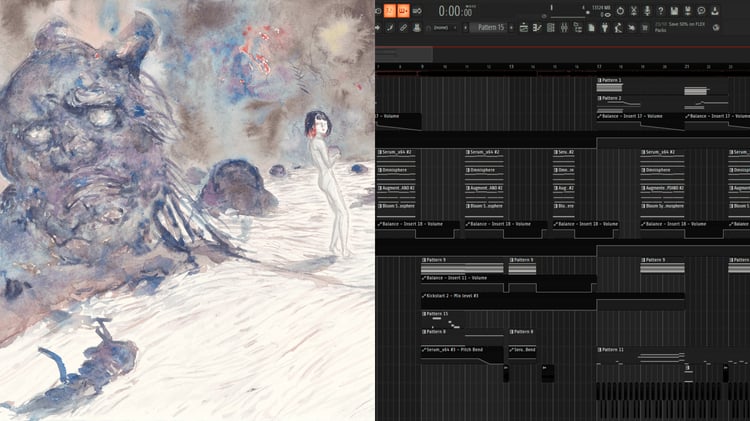Click the download tray icon in top toolbar
Viewport: 750px width, 421px height.
[x=715, y=11]
